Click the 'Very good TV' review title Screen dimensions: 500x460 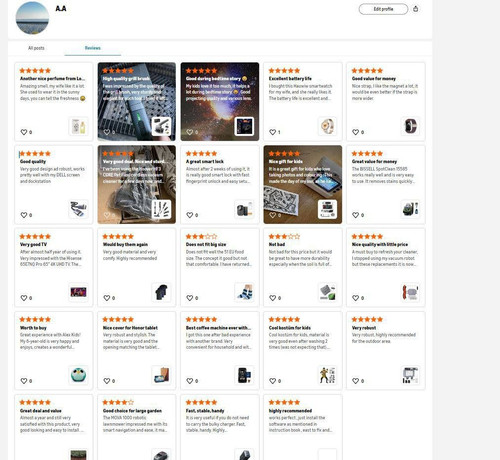coord(33,244)
